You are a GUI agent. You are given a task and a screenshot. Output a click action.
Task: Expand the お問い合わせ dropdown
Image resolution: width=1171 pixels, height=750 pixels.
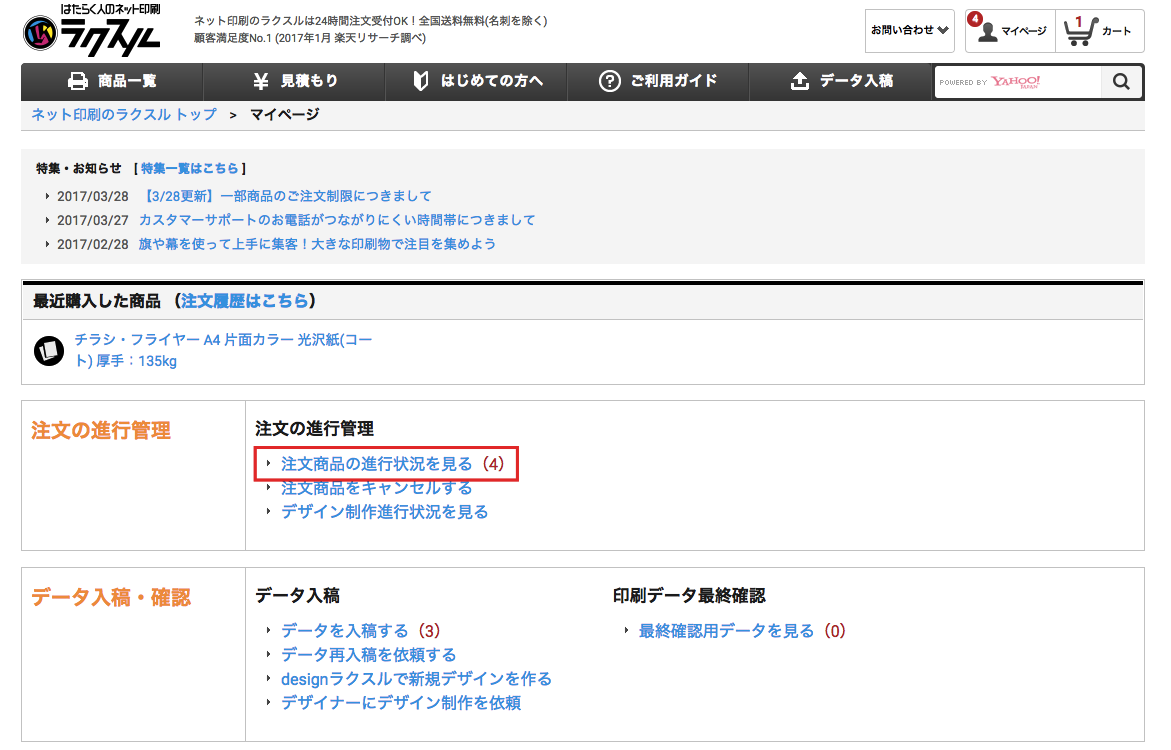pyautogui.click(x=909, y=31)
